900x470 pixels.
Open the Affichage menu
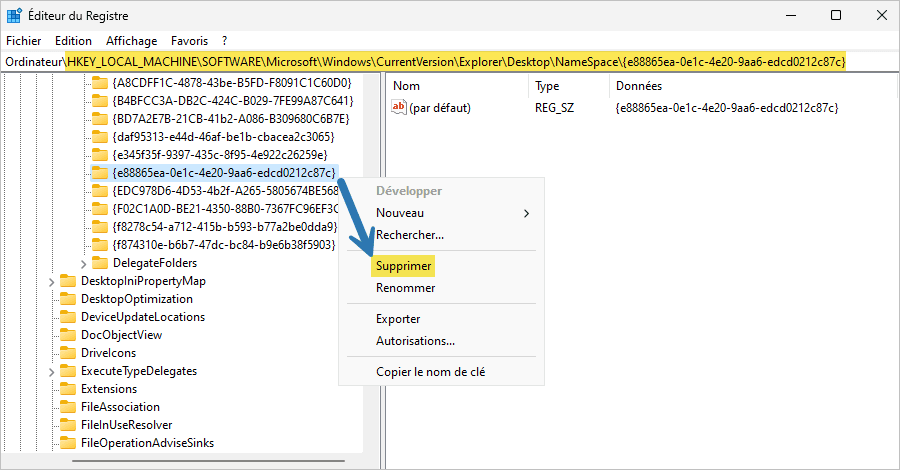click(131, 41)
